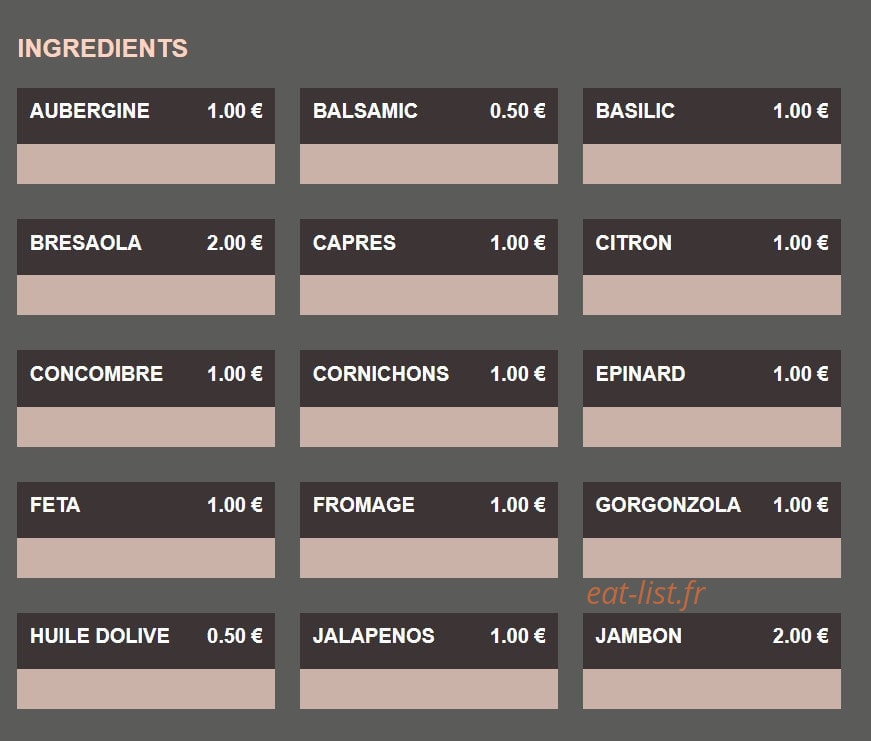Click the beige area under JALAPENOS
This screenshot has height=741, width=871.
[429, 689]
